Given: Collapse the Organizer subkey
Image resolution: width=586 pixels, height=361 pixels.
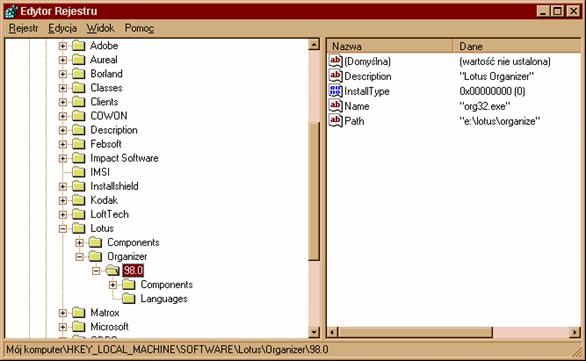Looking at the screenshot, I should pos(79,256).
